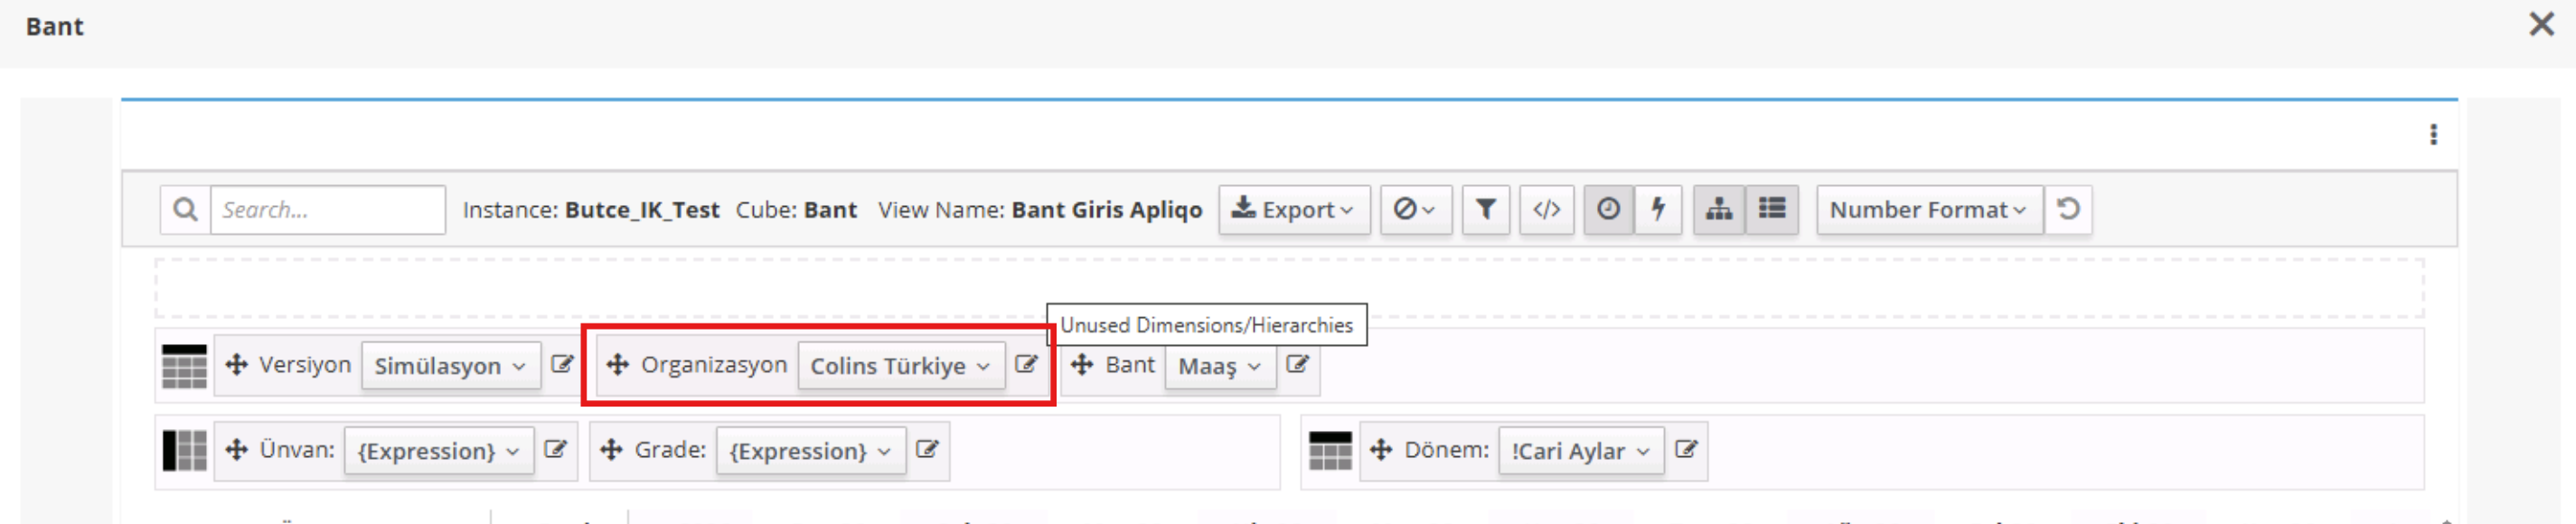2576x524 pixels.
Task: Open the suppress zeros dropdown button
Action: [1415, 210]
